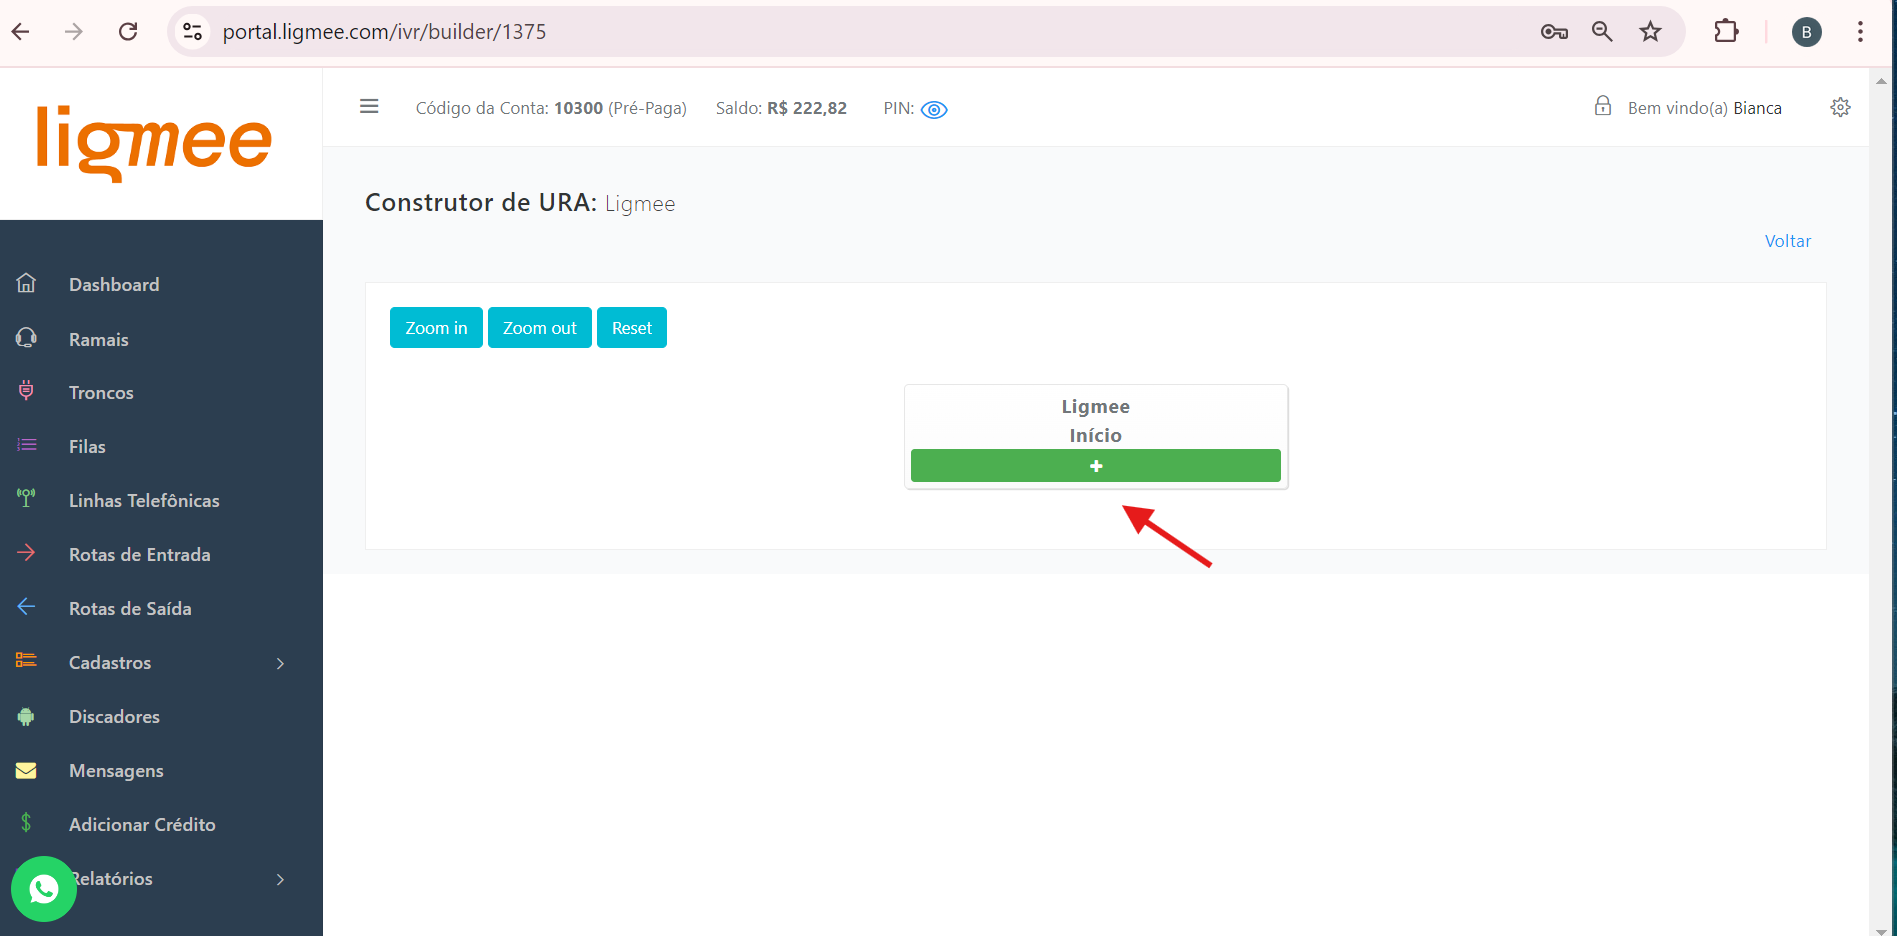Click the browser address bar URL
The image size is (1897, 936).
(x=384, y=32)
